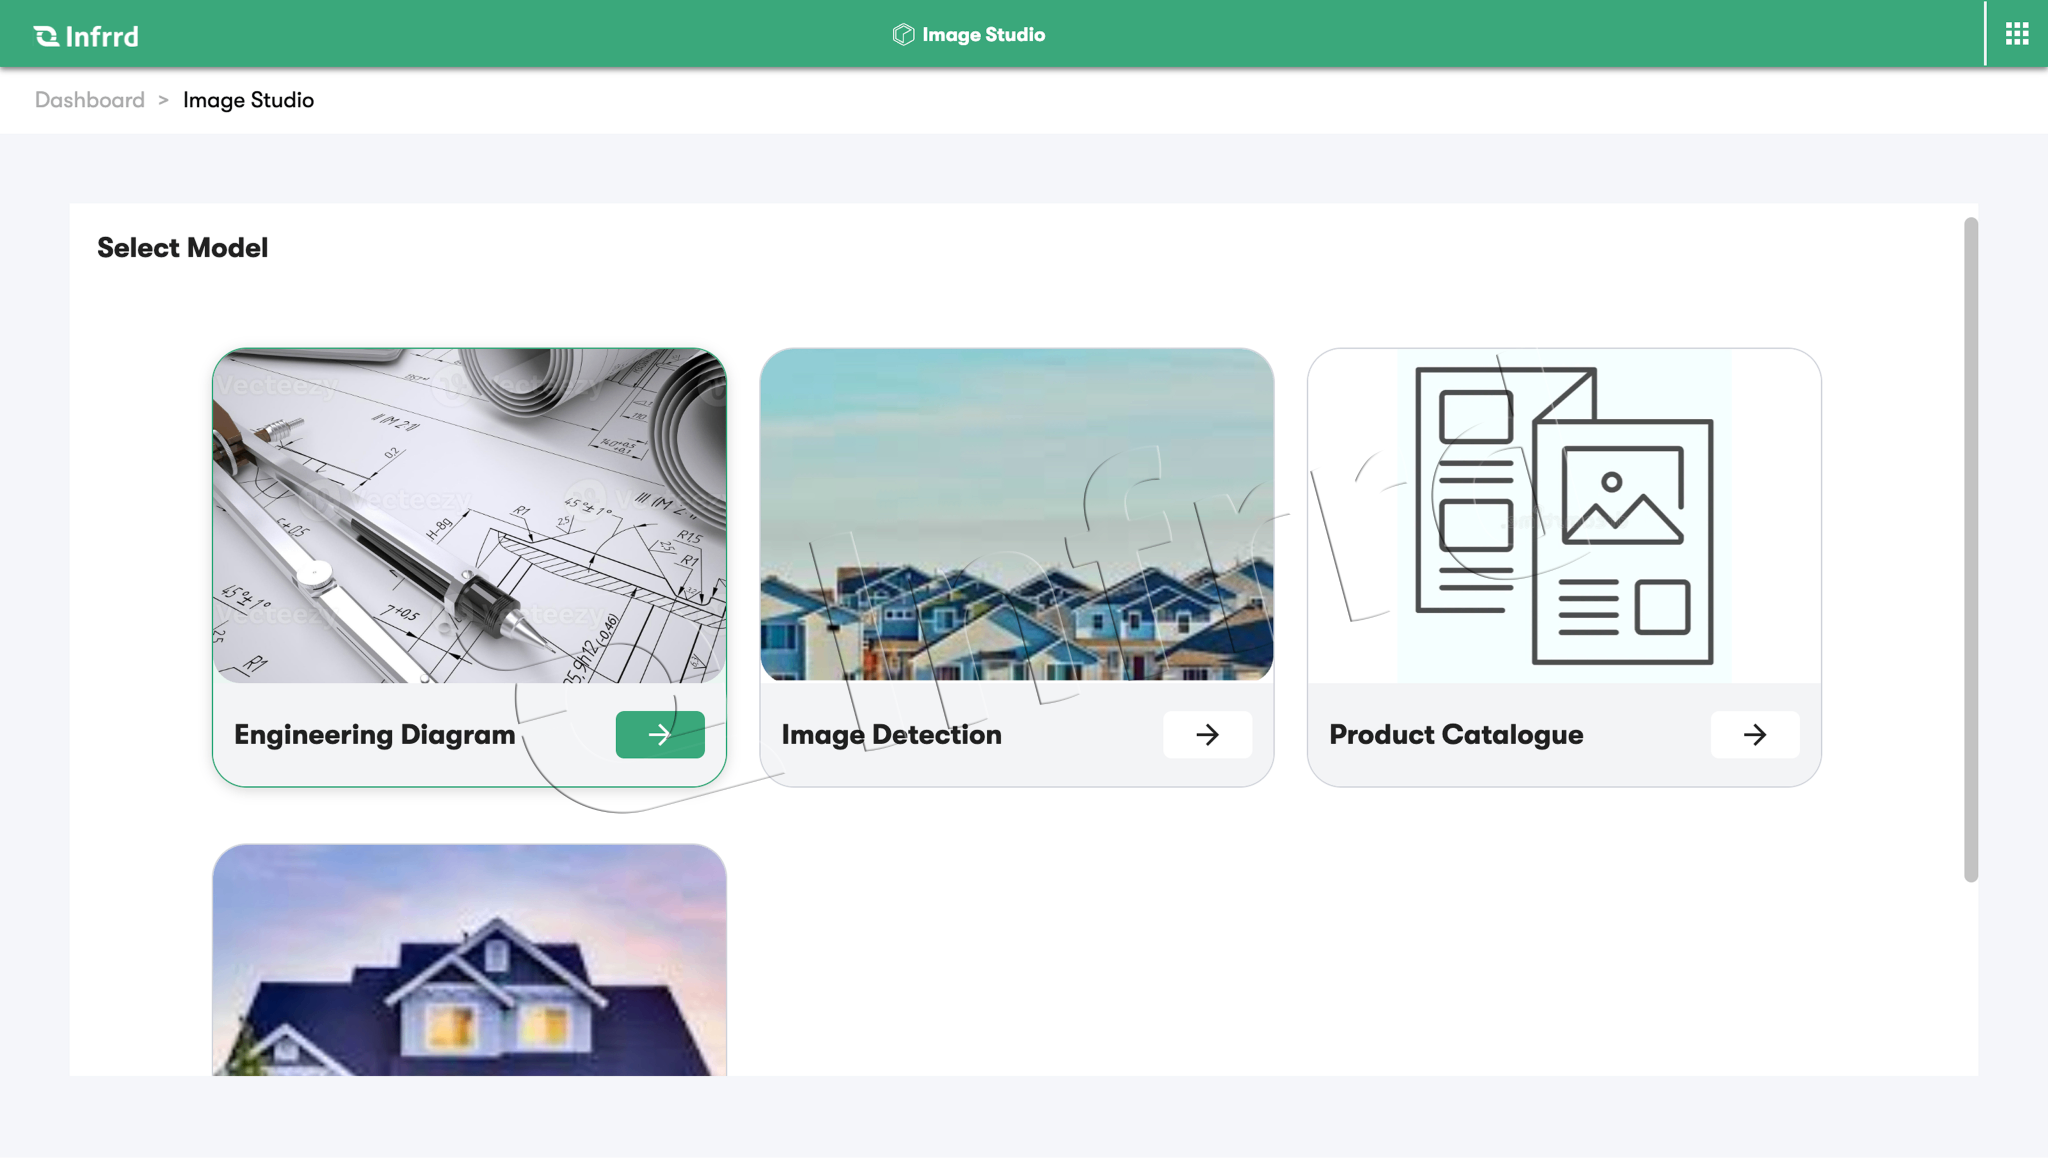Click green arrow on Engineering Diagram card
Image resolution: width=2048 pixels, height=1158 pixels.
coord(660,735)
